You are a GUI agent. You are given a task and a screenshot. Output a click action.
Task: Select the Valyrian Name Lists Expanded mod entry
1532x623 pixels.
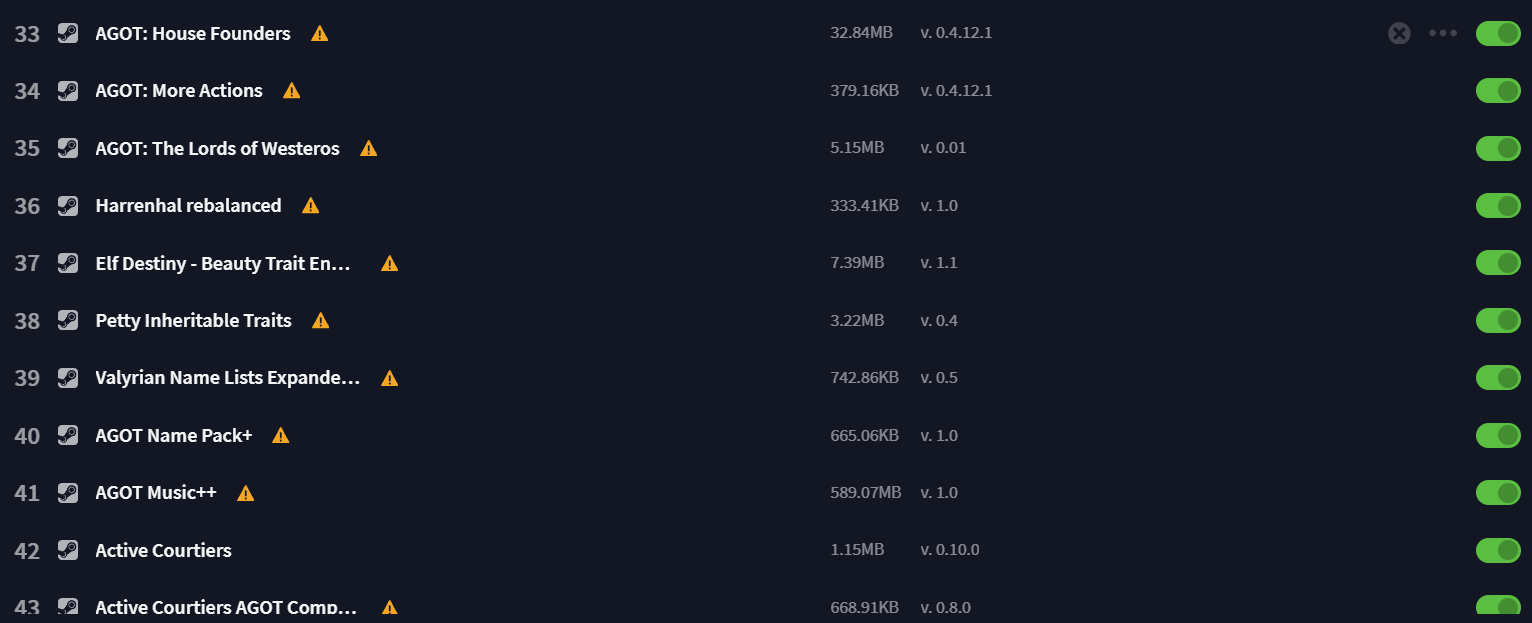coord(228,378)
